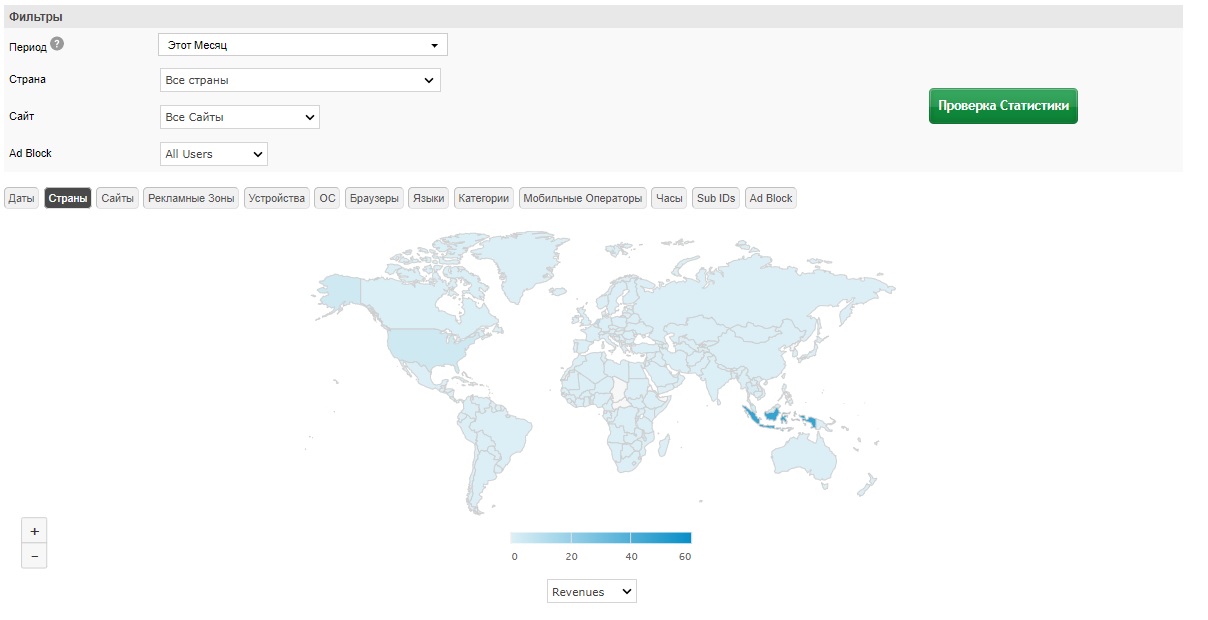Switch to the Рекламные Зоны tab

[191, 198]
